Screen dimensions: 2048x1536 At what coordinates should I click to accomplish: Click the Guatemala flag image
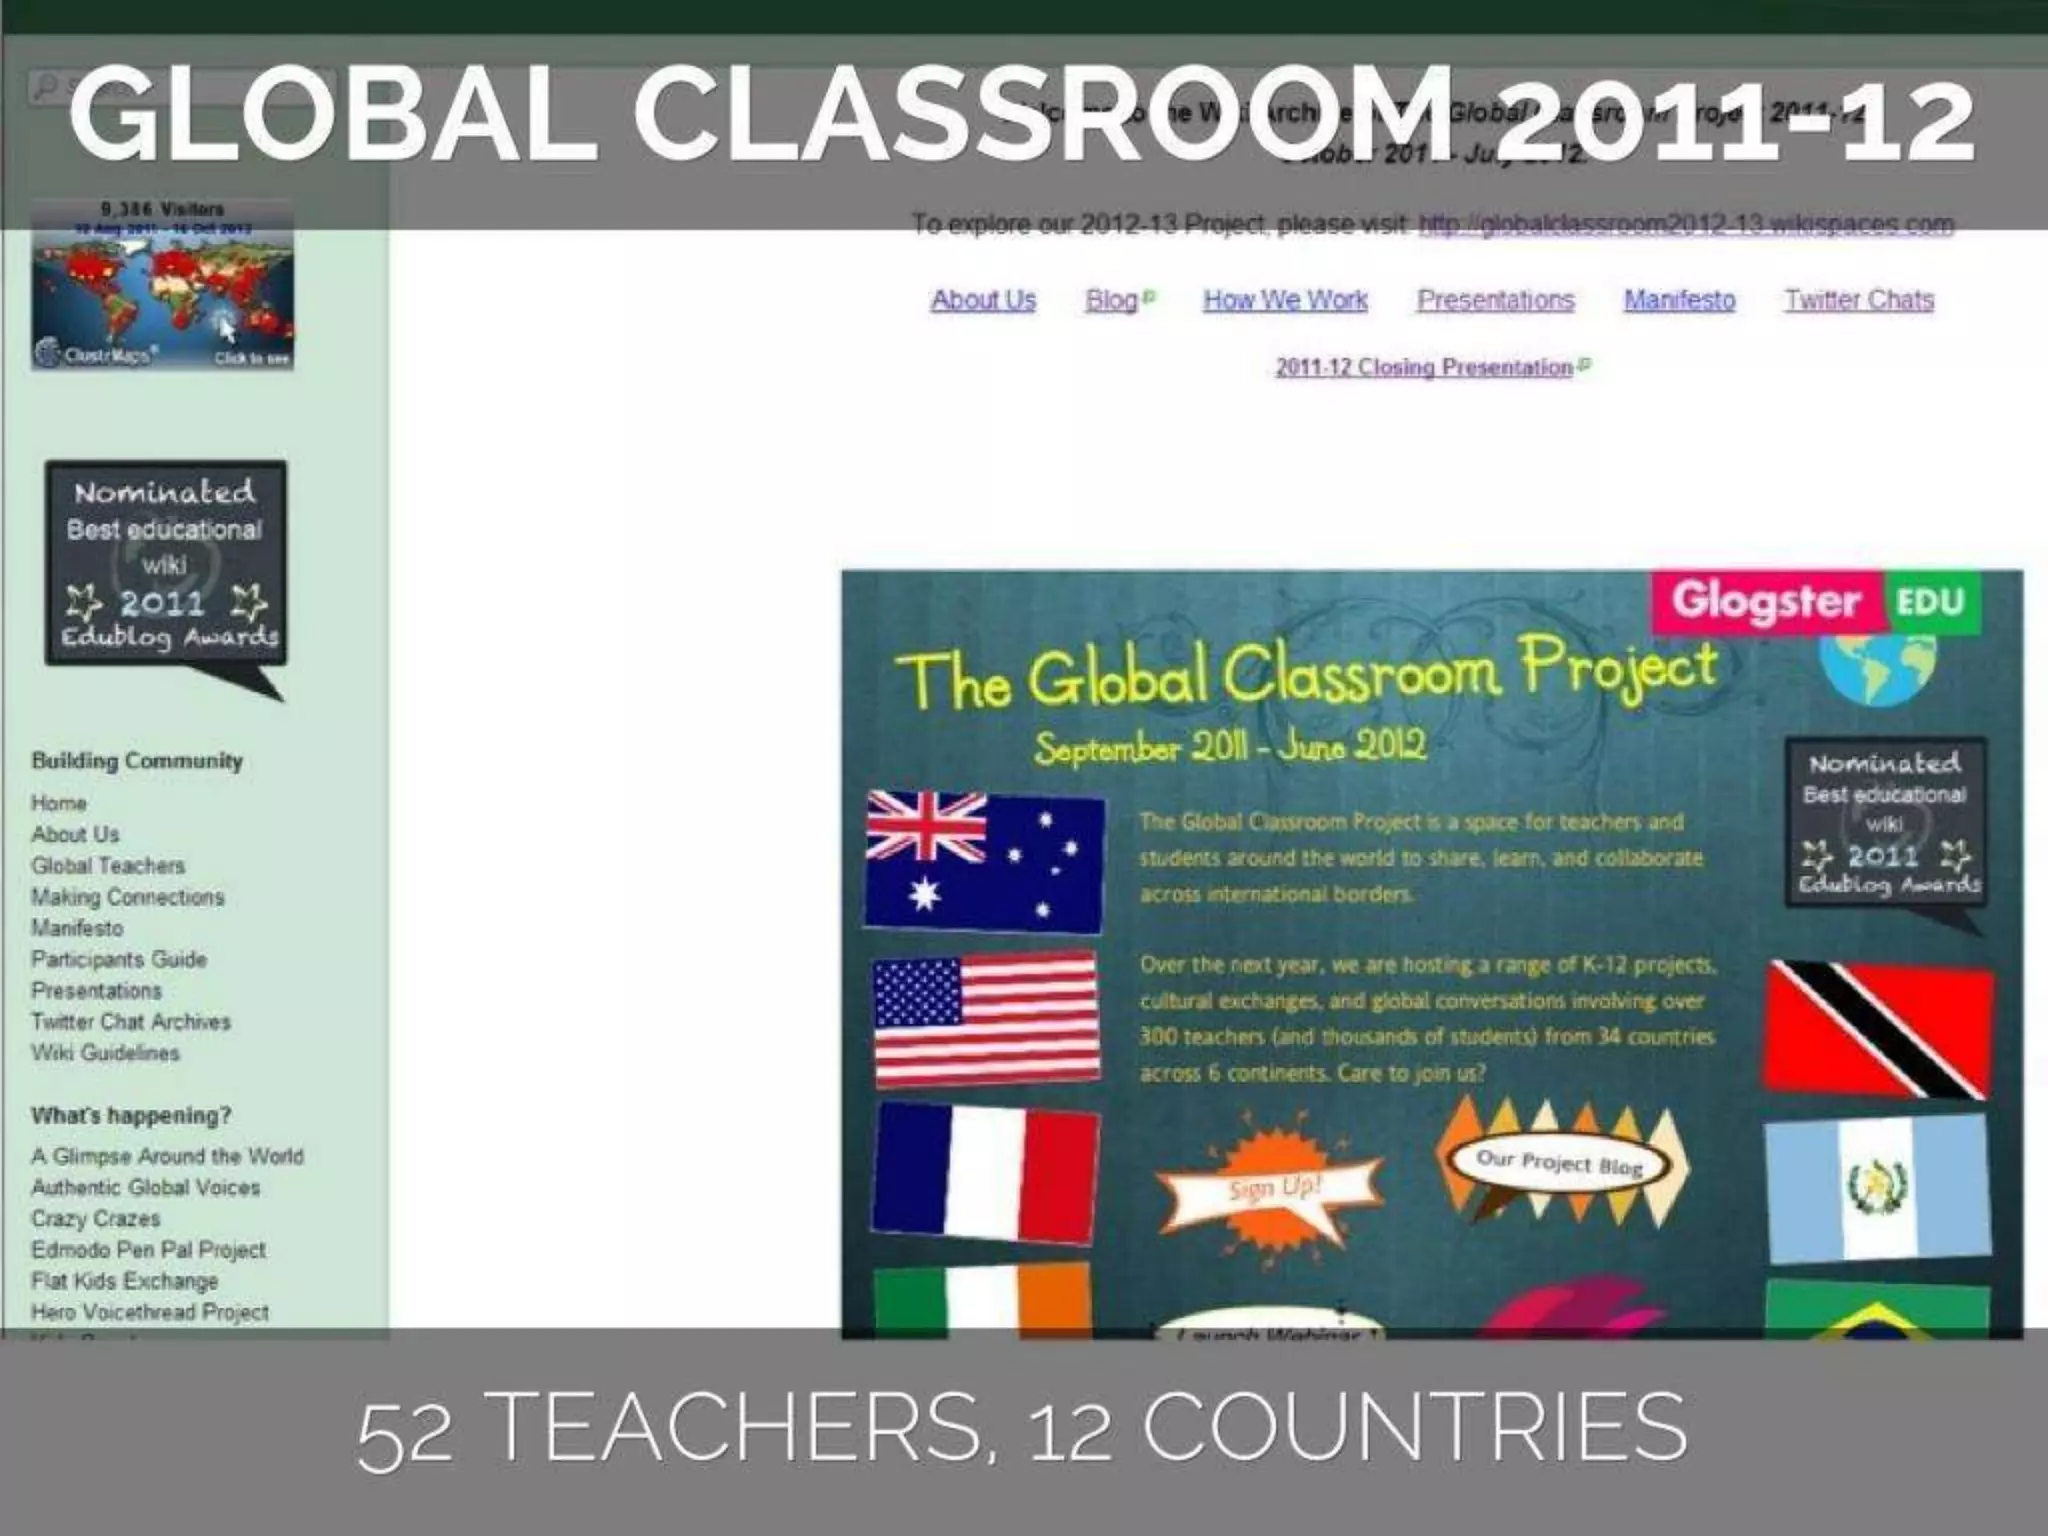coord(1875,1189)
